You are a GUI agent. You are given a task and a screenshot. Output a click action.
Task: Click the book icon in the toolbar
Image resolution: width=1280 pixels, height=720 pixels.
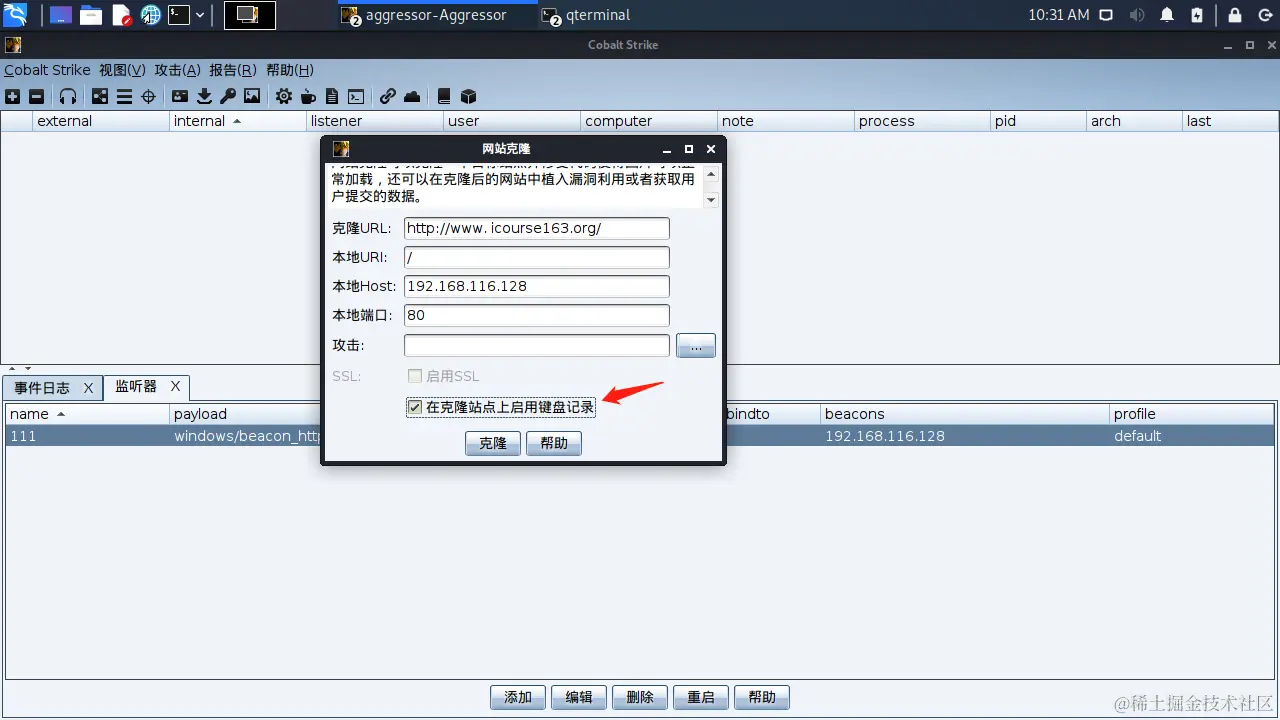pos(444,97)
